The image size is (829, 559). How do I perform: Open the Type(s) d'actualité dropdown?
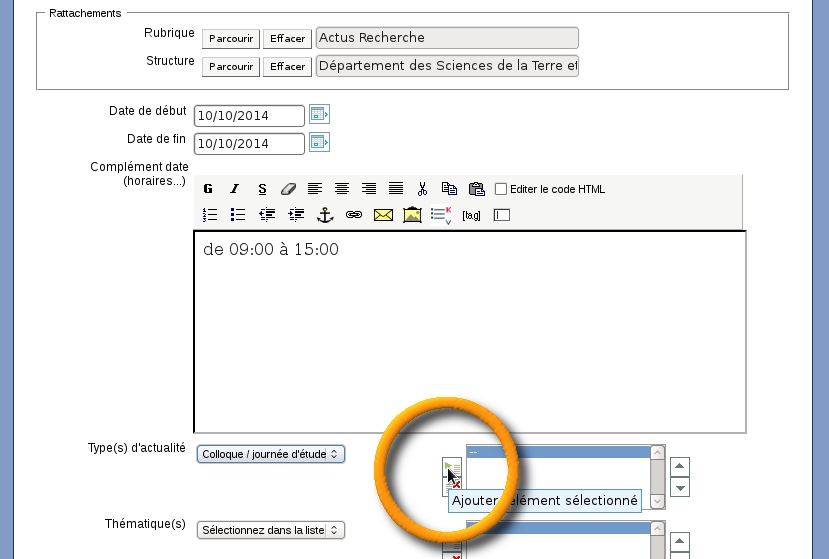(x=270, y=454)
